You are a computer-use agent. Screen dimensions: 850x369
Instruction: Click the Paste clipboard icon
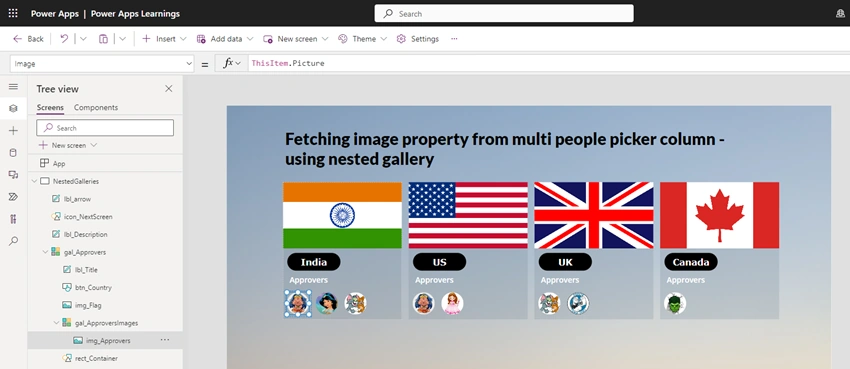pos(103,39)
